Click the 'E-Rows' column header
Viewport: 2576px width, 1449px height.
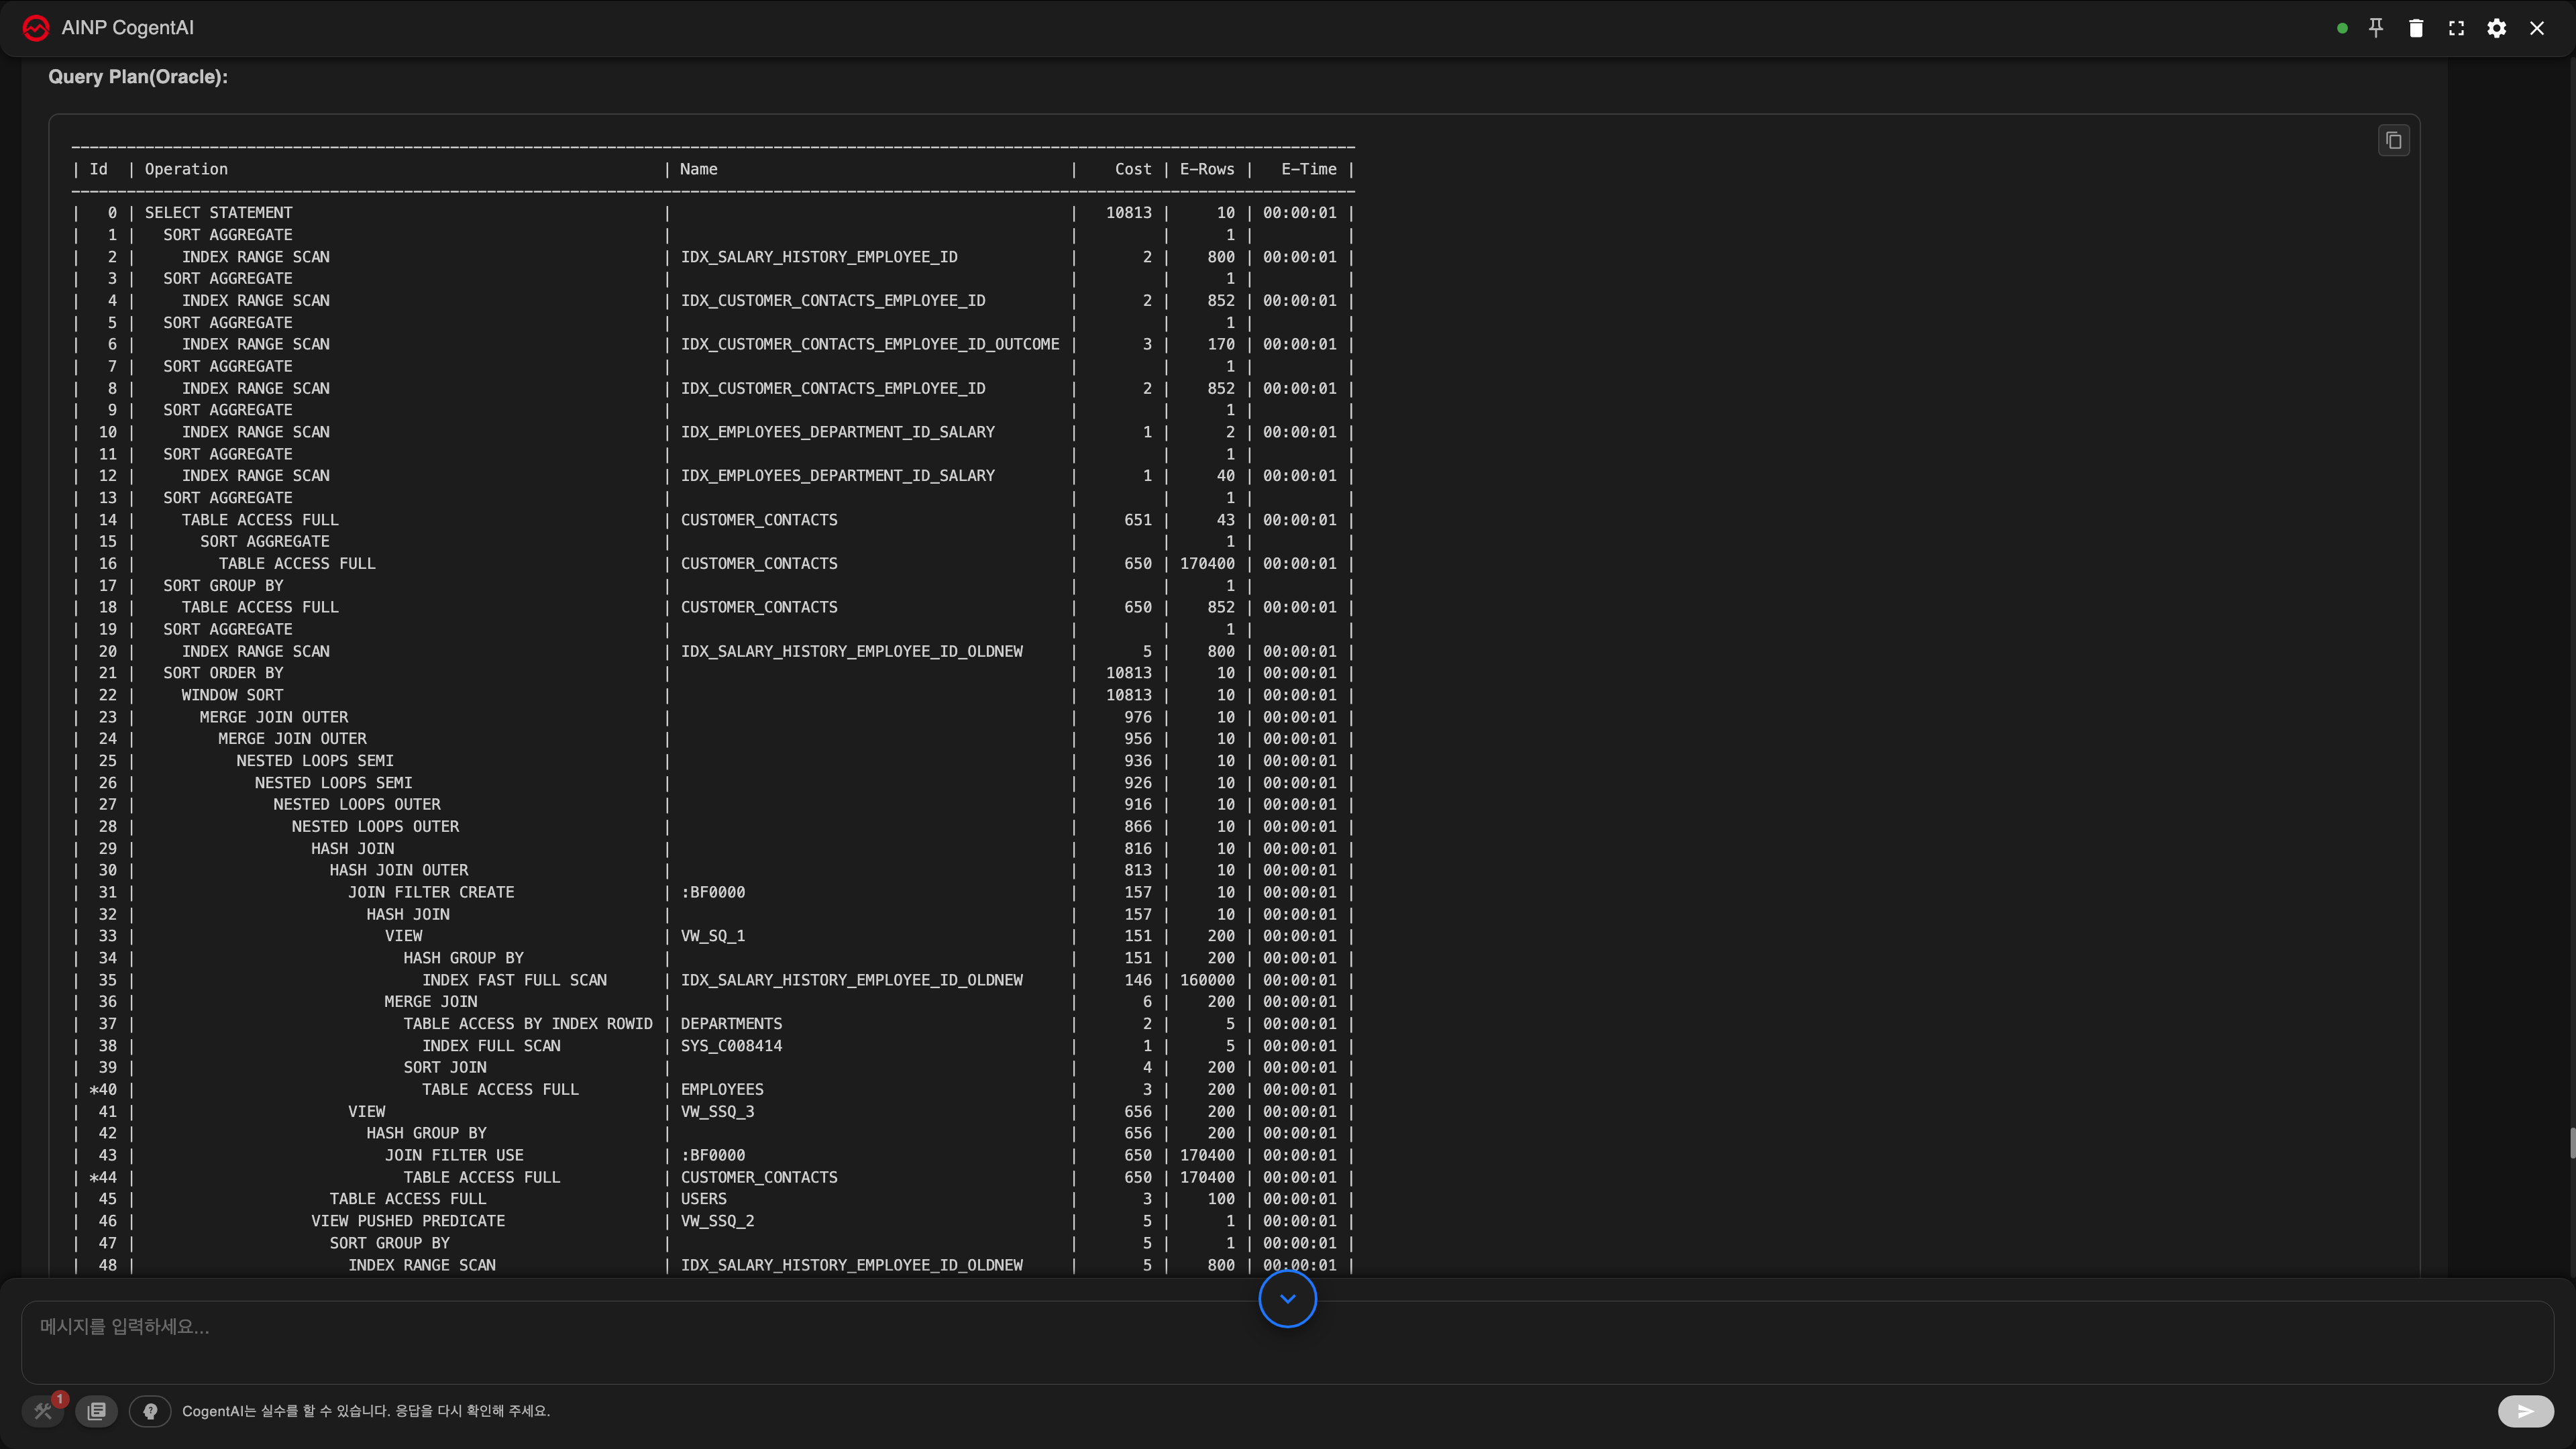pyautogui.click(x=1207, y=169)
